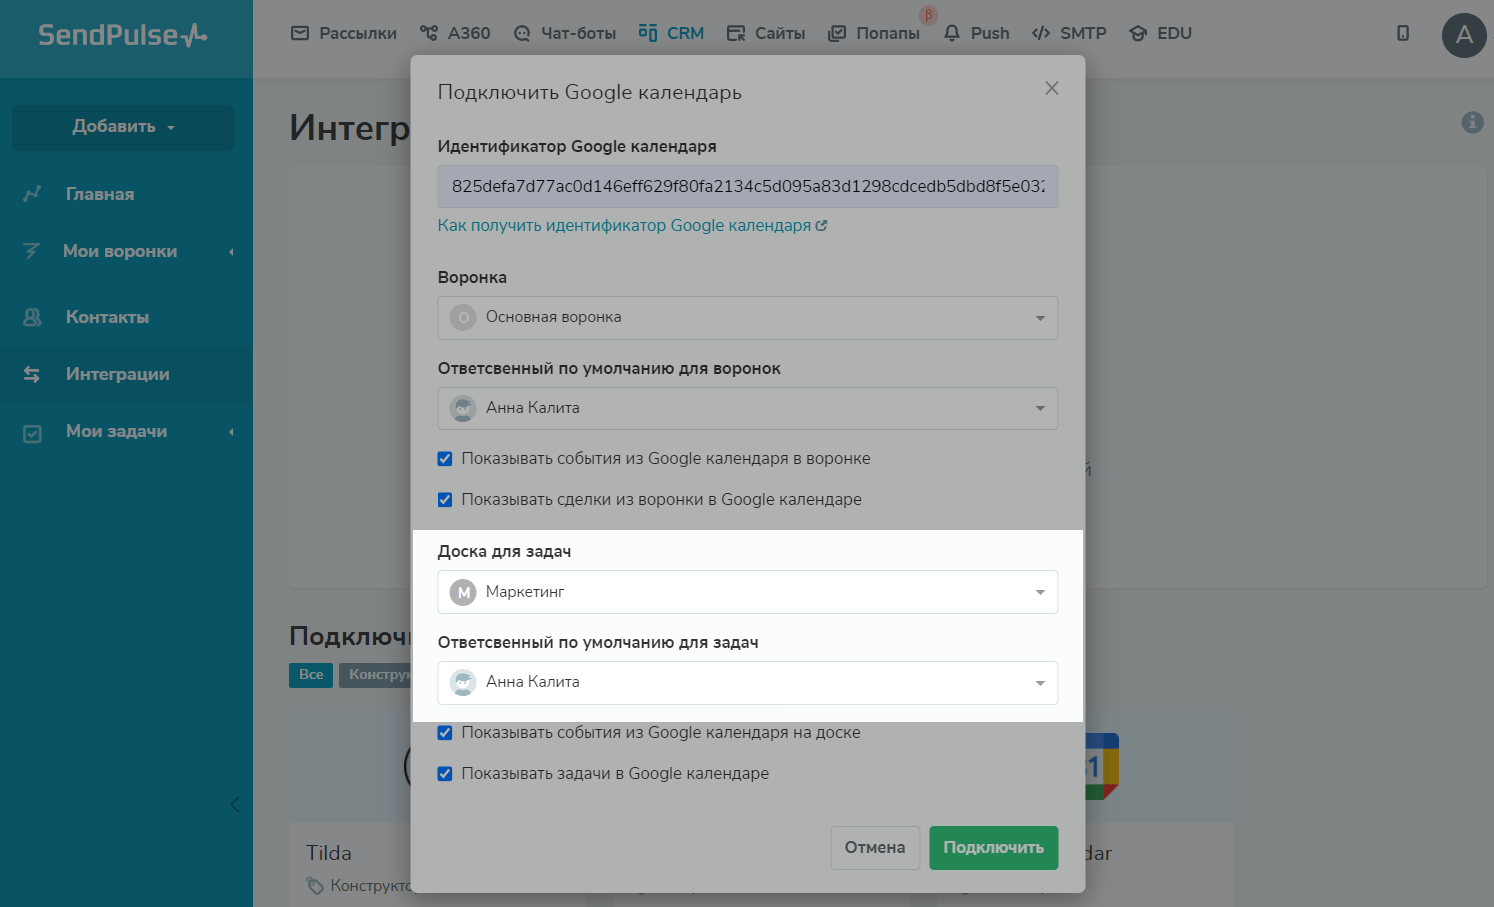Open Мои задачи in sidebar
The width and height of the screenshot is (1494, 907).
116,431
